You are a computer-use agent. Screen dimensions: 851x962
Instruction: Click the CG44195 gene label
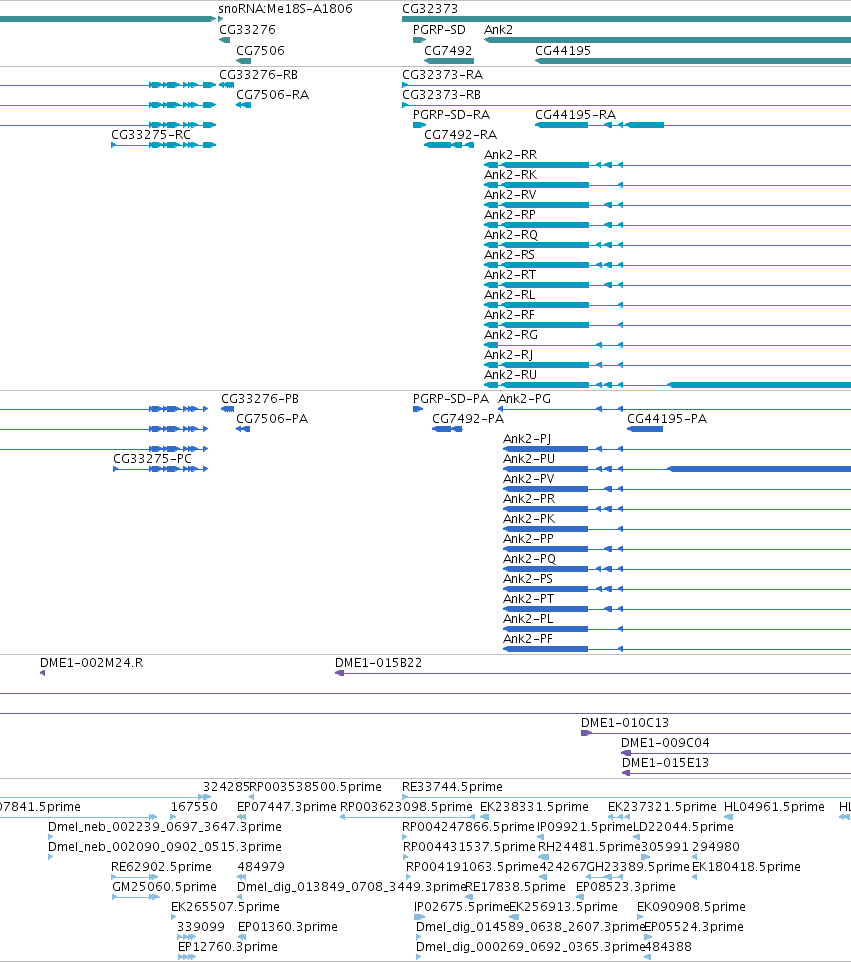(x=563, y=50)
